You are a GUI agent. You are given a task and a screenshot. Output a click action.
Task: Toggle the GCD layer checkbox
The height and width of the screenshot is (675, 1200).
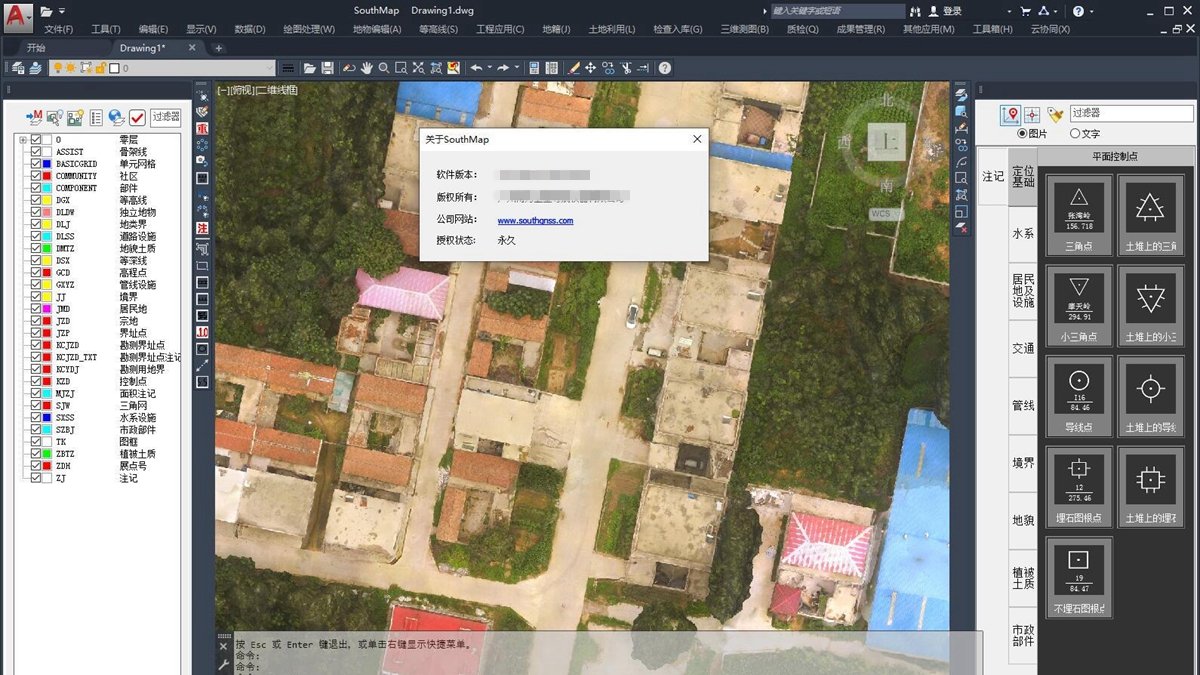[36, 272]
